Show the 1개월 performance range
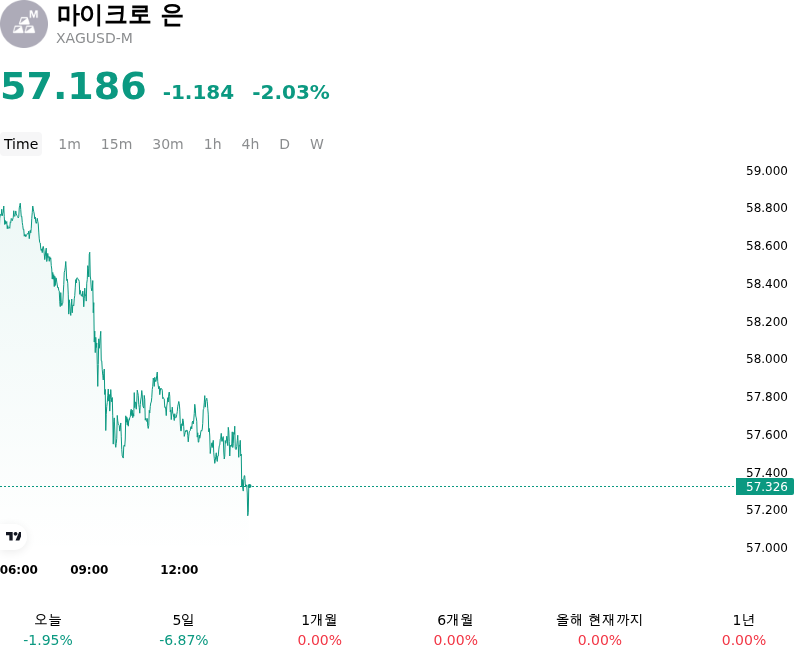Viewport: 800px width, 660px height. pos(319,630)
